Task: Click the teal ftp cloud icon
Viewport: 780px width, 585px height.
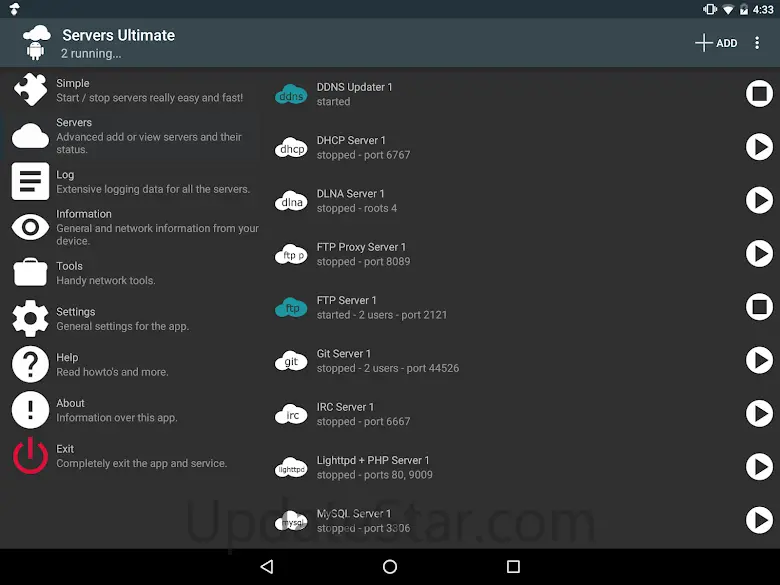Action: (292, 307)
